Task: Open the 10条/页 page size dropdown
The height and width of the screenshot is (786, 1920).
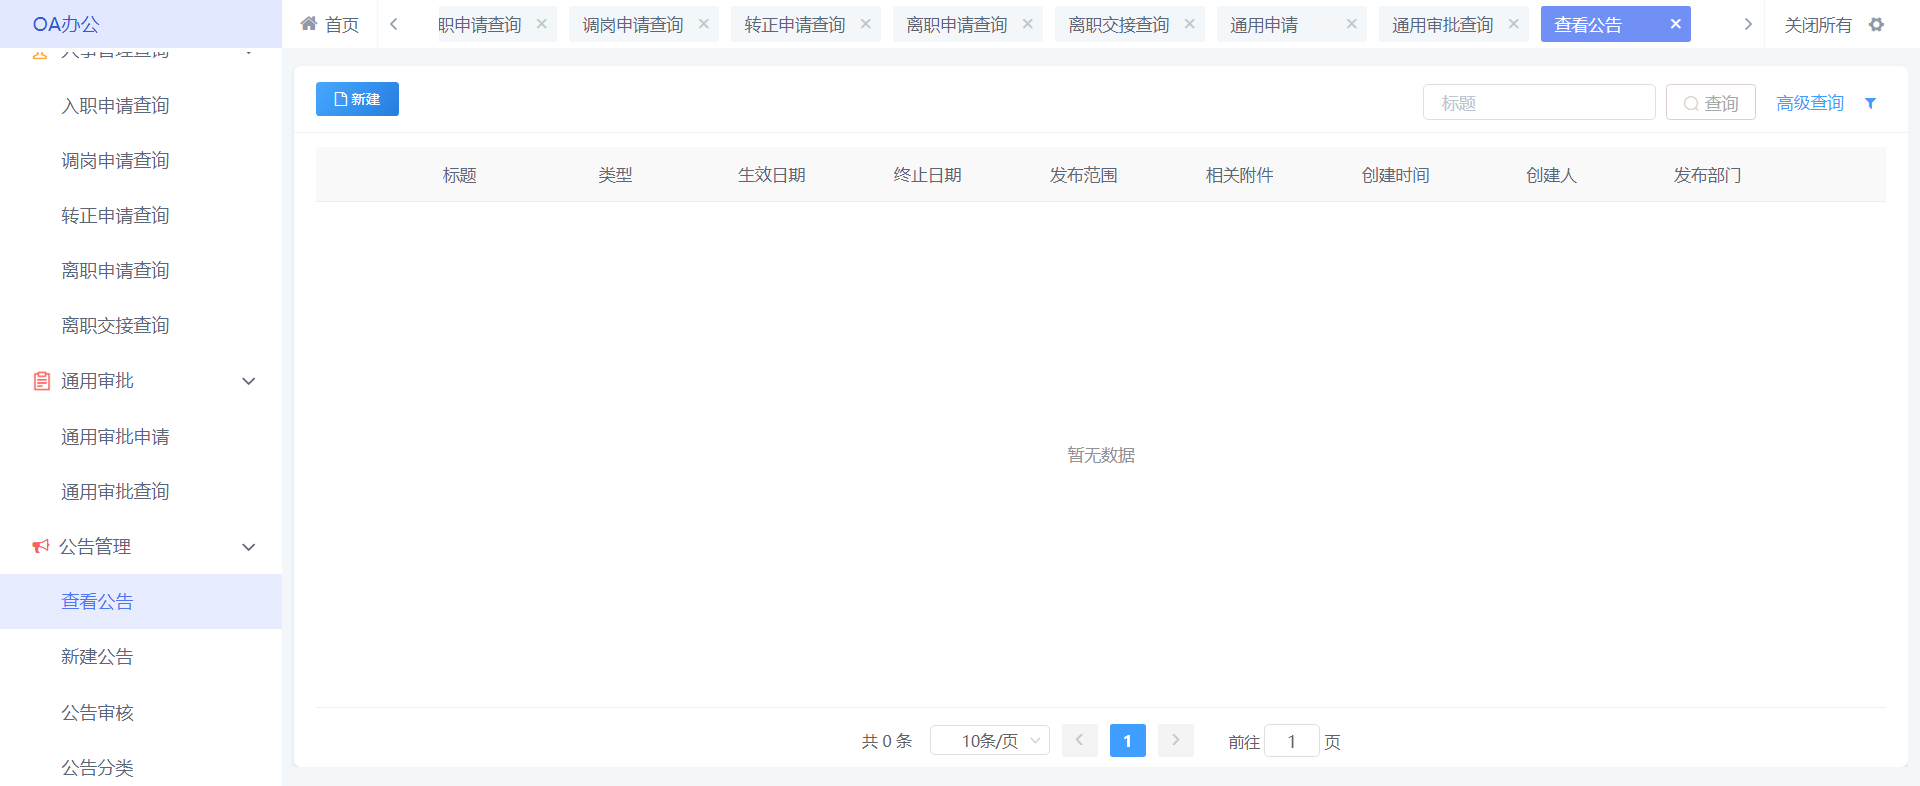Action: tap(989, 741)
